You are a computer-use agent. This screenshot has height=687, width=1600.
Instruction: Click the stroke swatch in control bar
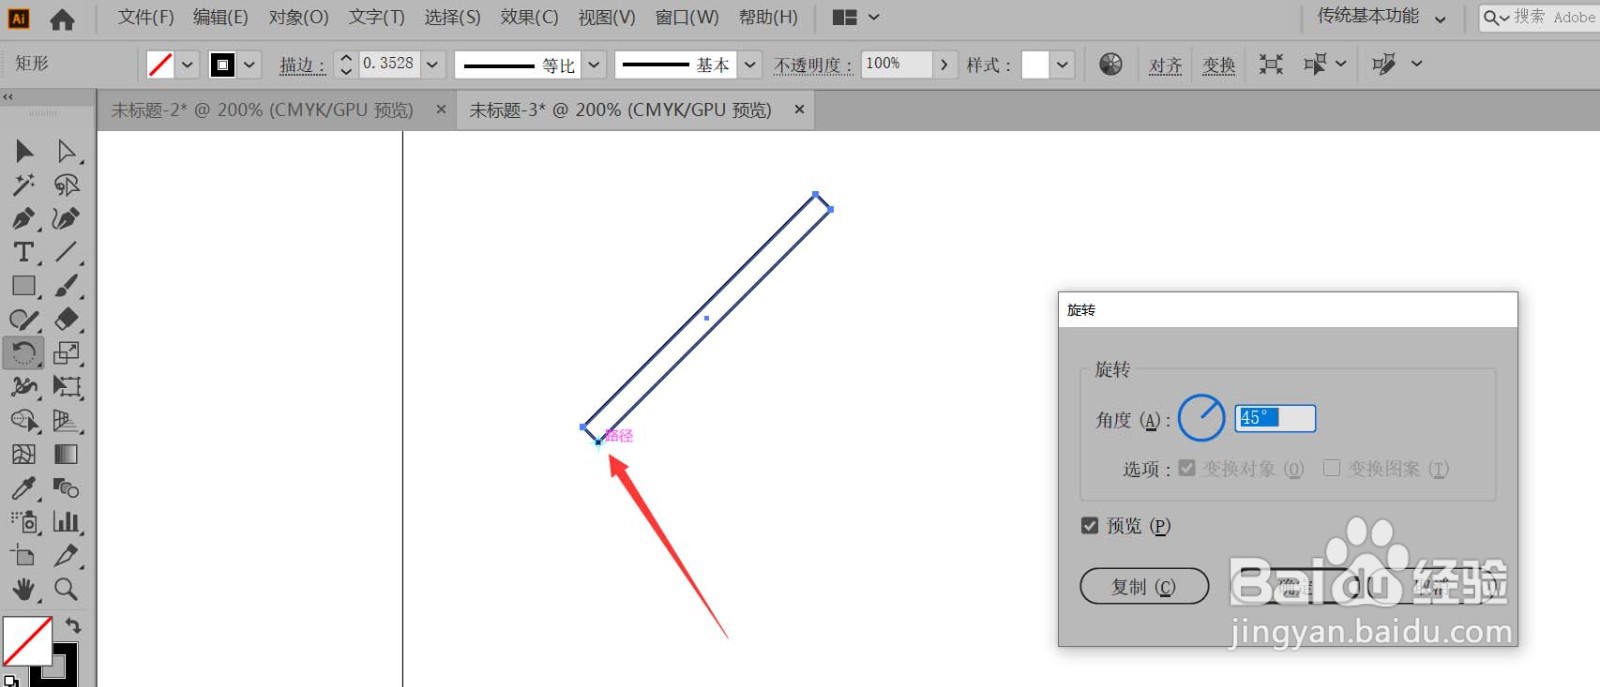[222, 65]
